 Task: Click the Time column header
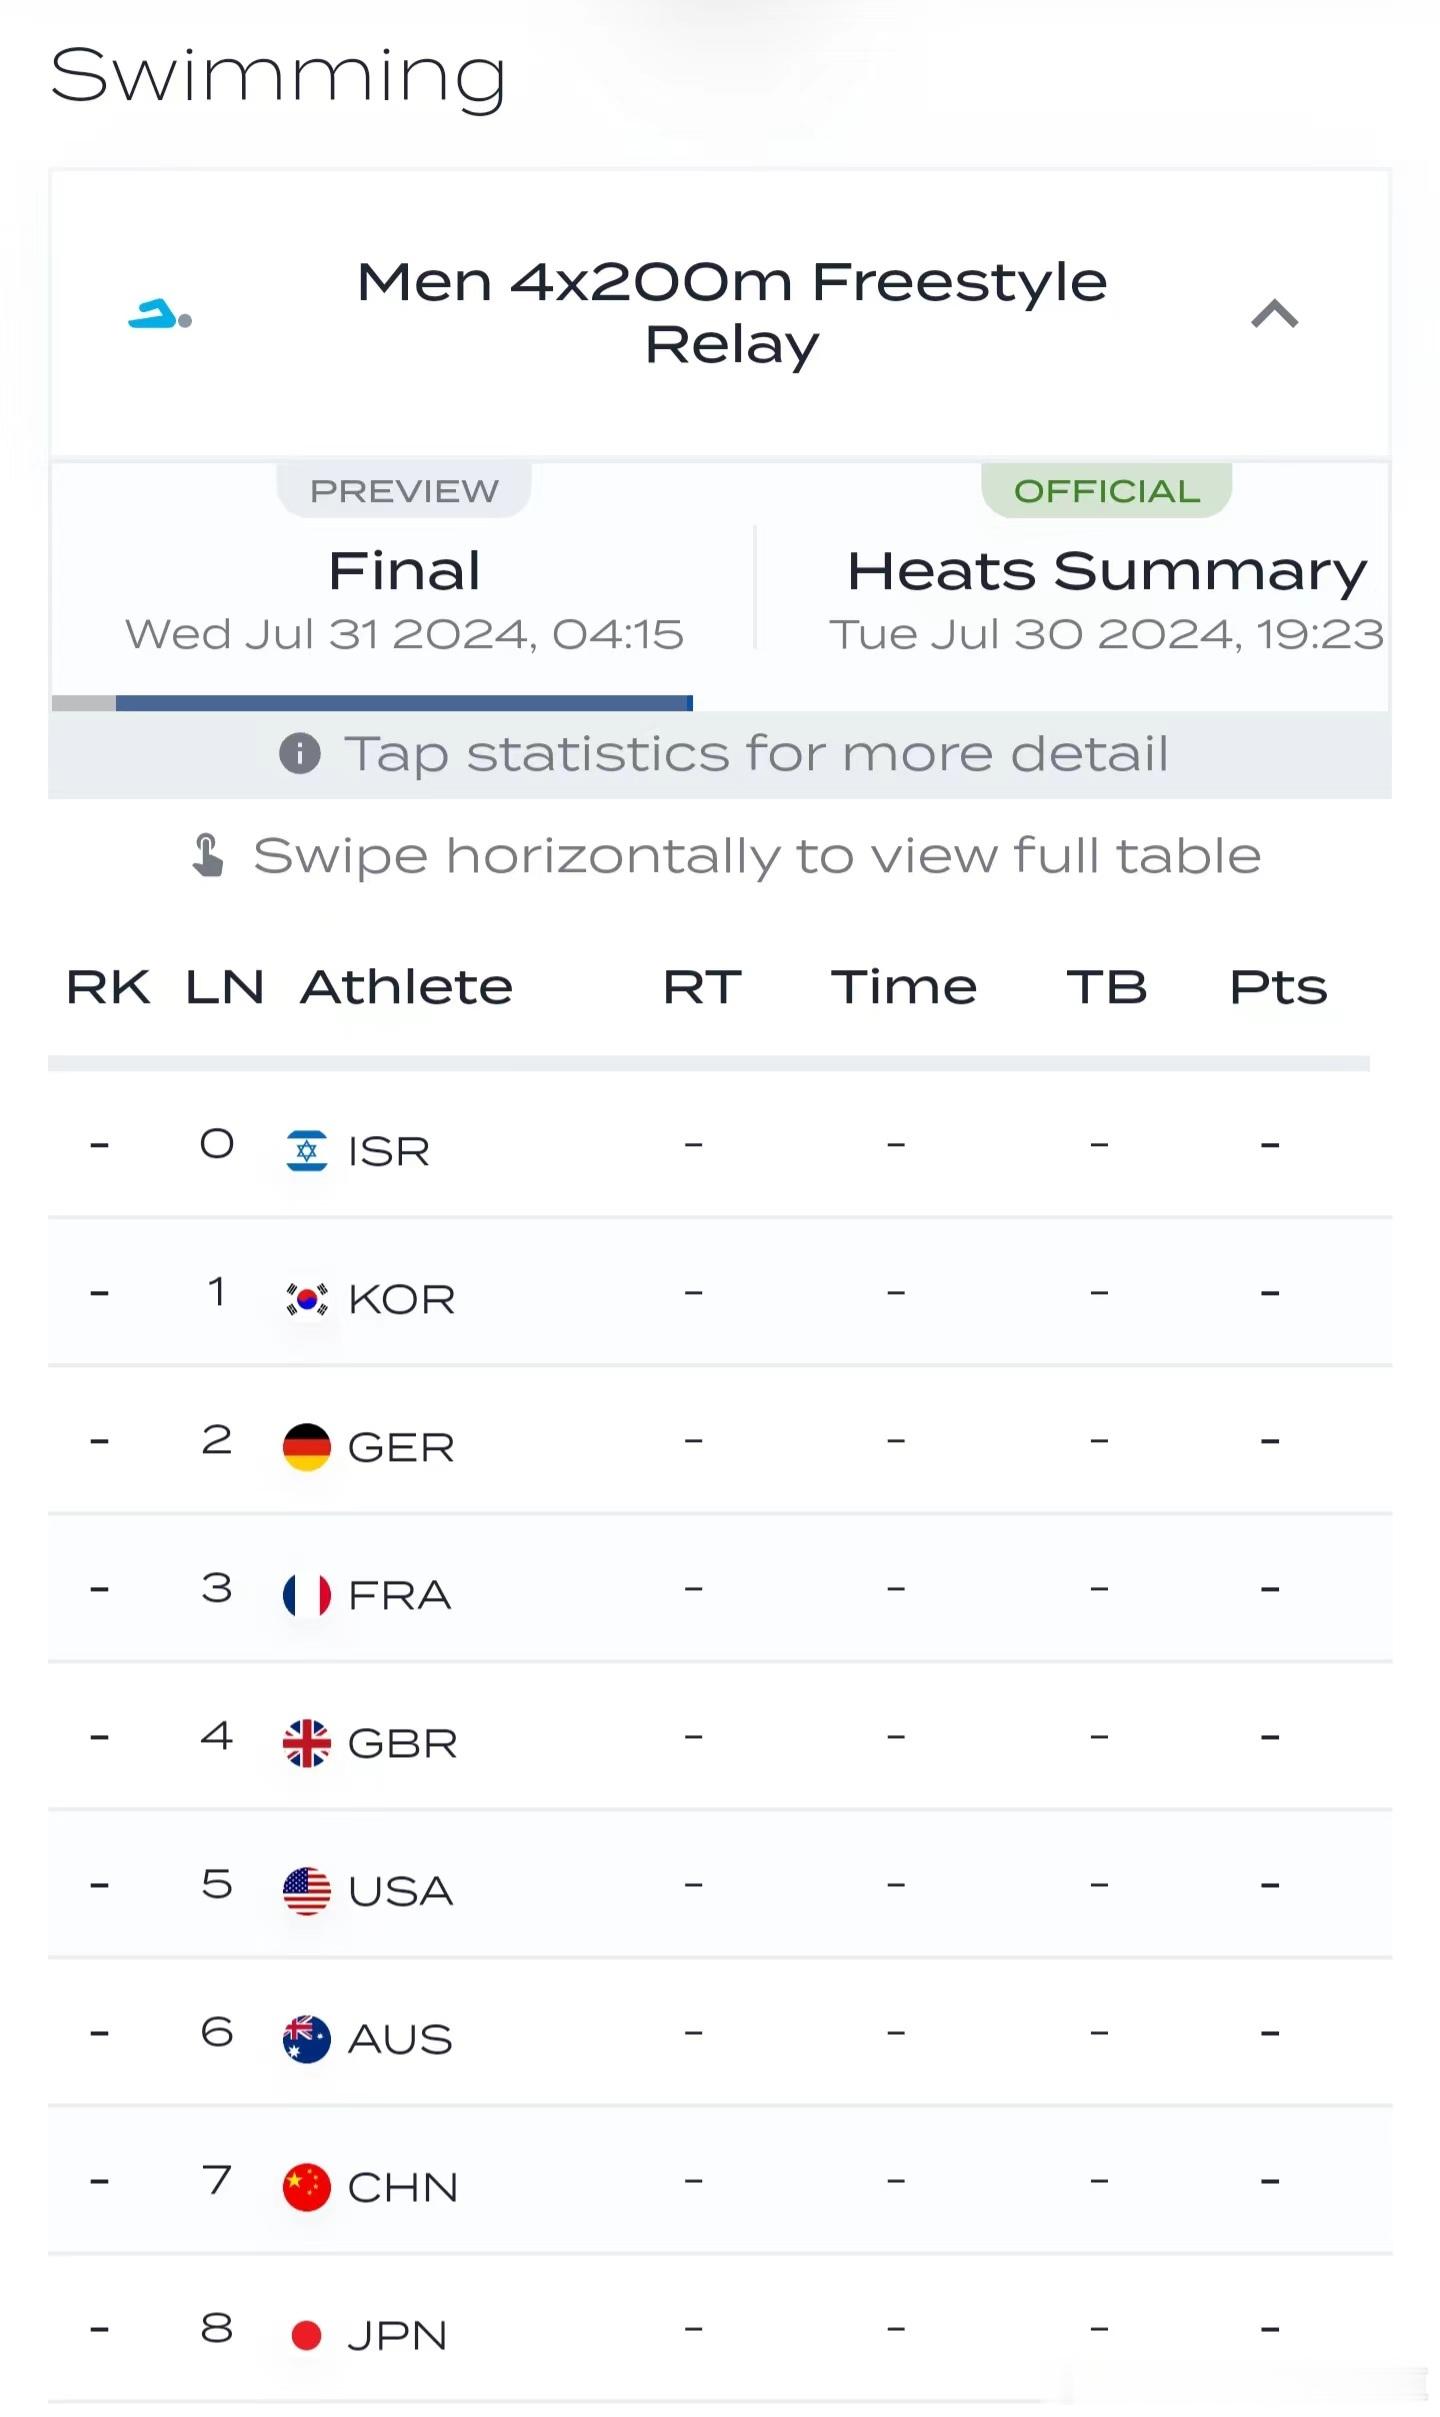point(903,987)
